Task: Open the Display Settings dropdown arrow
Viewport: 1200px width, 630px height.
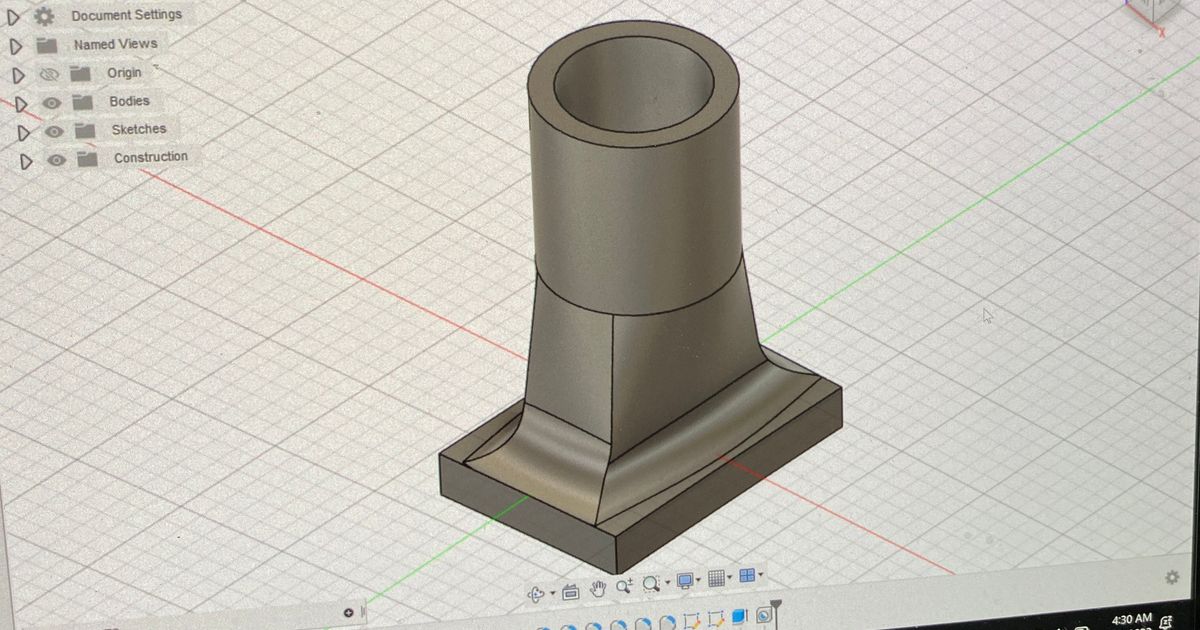Action: tap(698, 580)
